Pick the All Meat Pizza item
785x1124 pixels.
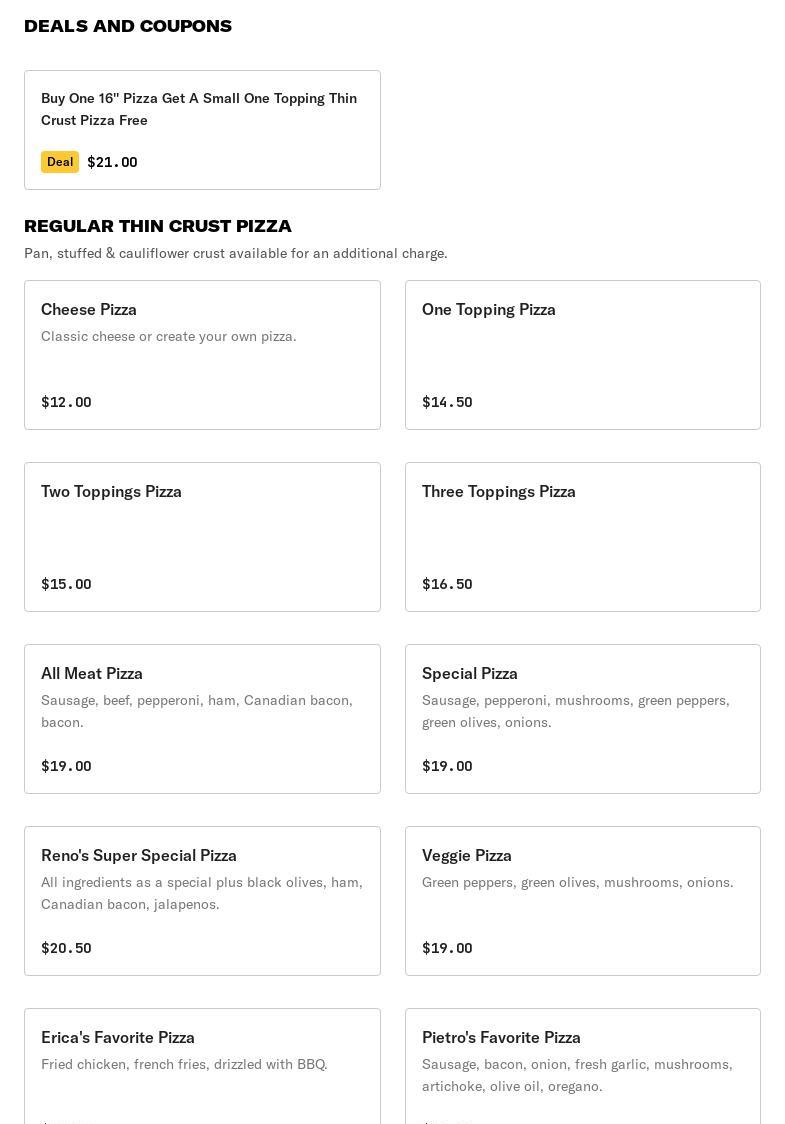coord(202,719)
